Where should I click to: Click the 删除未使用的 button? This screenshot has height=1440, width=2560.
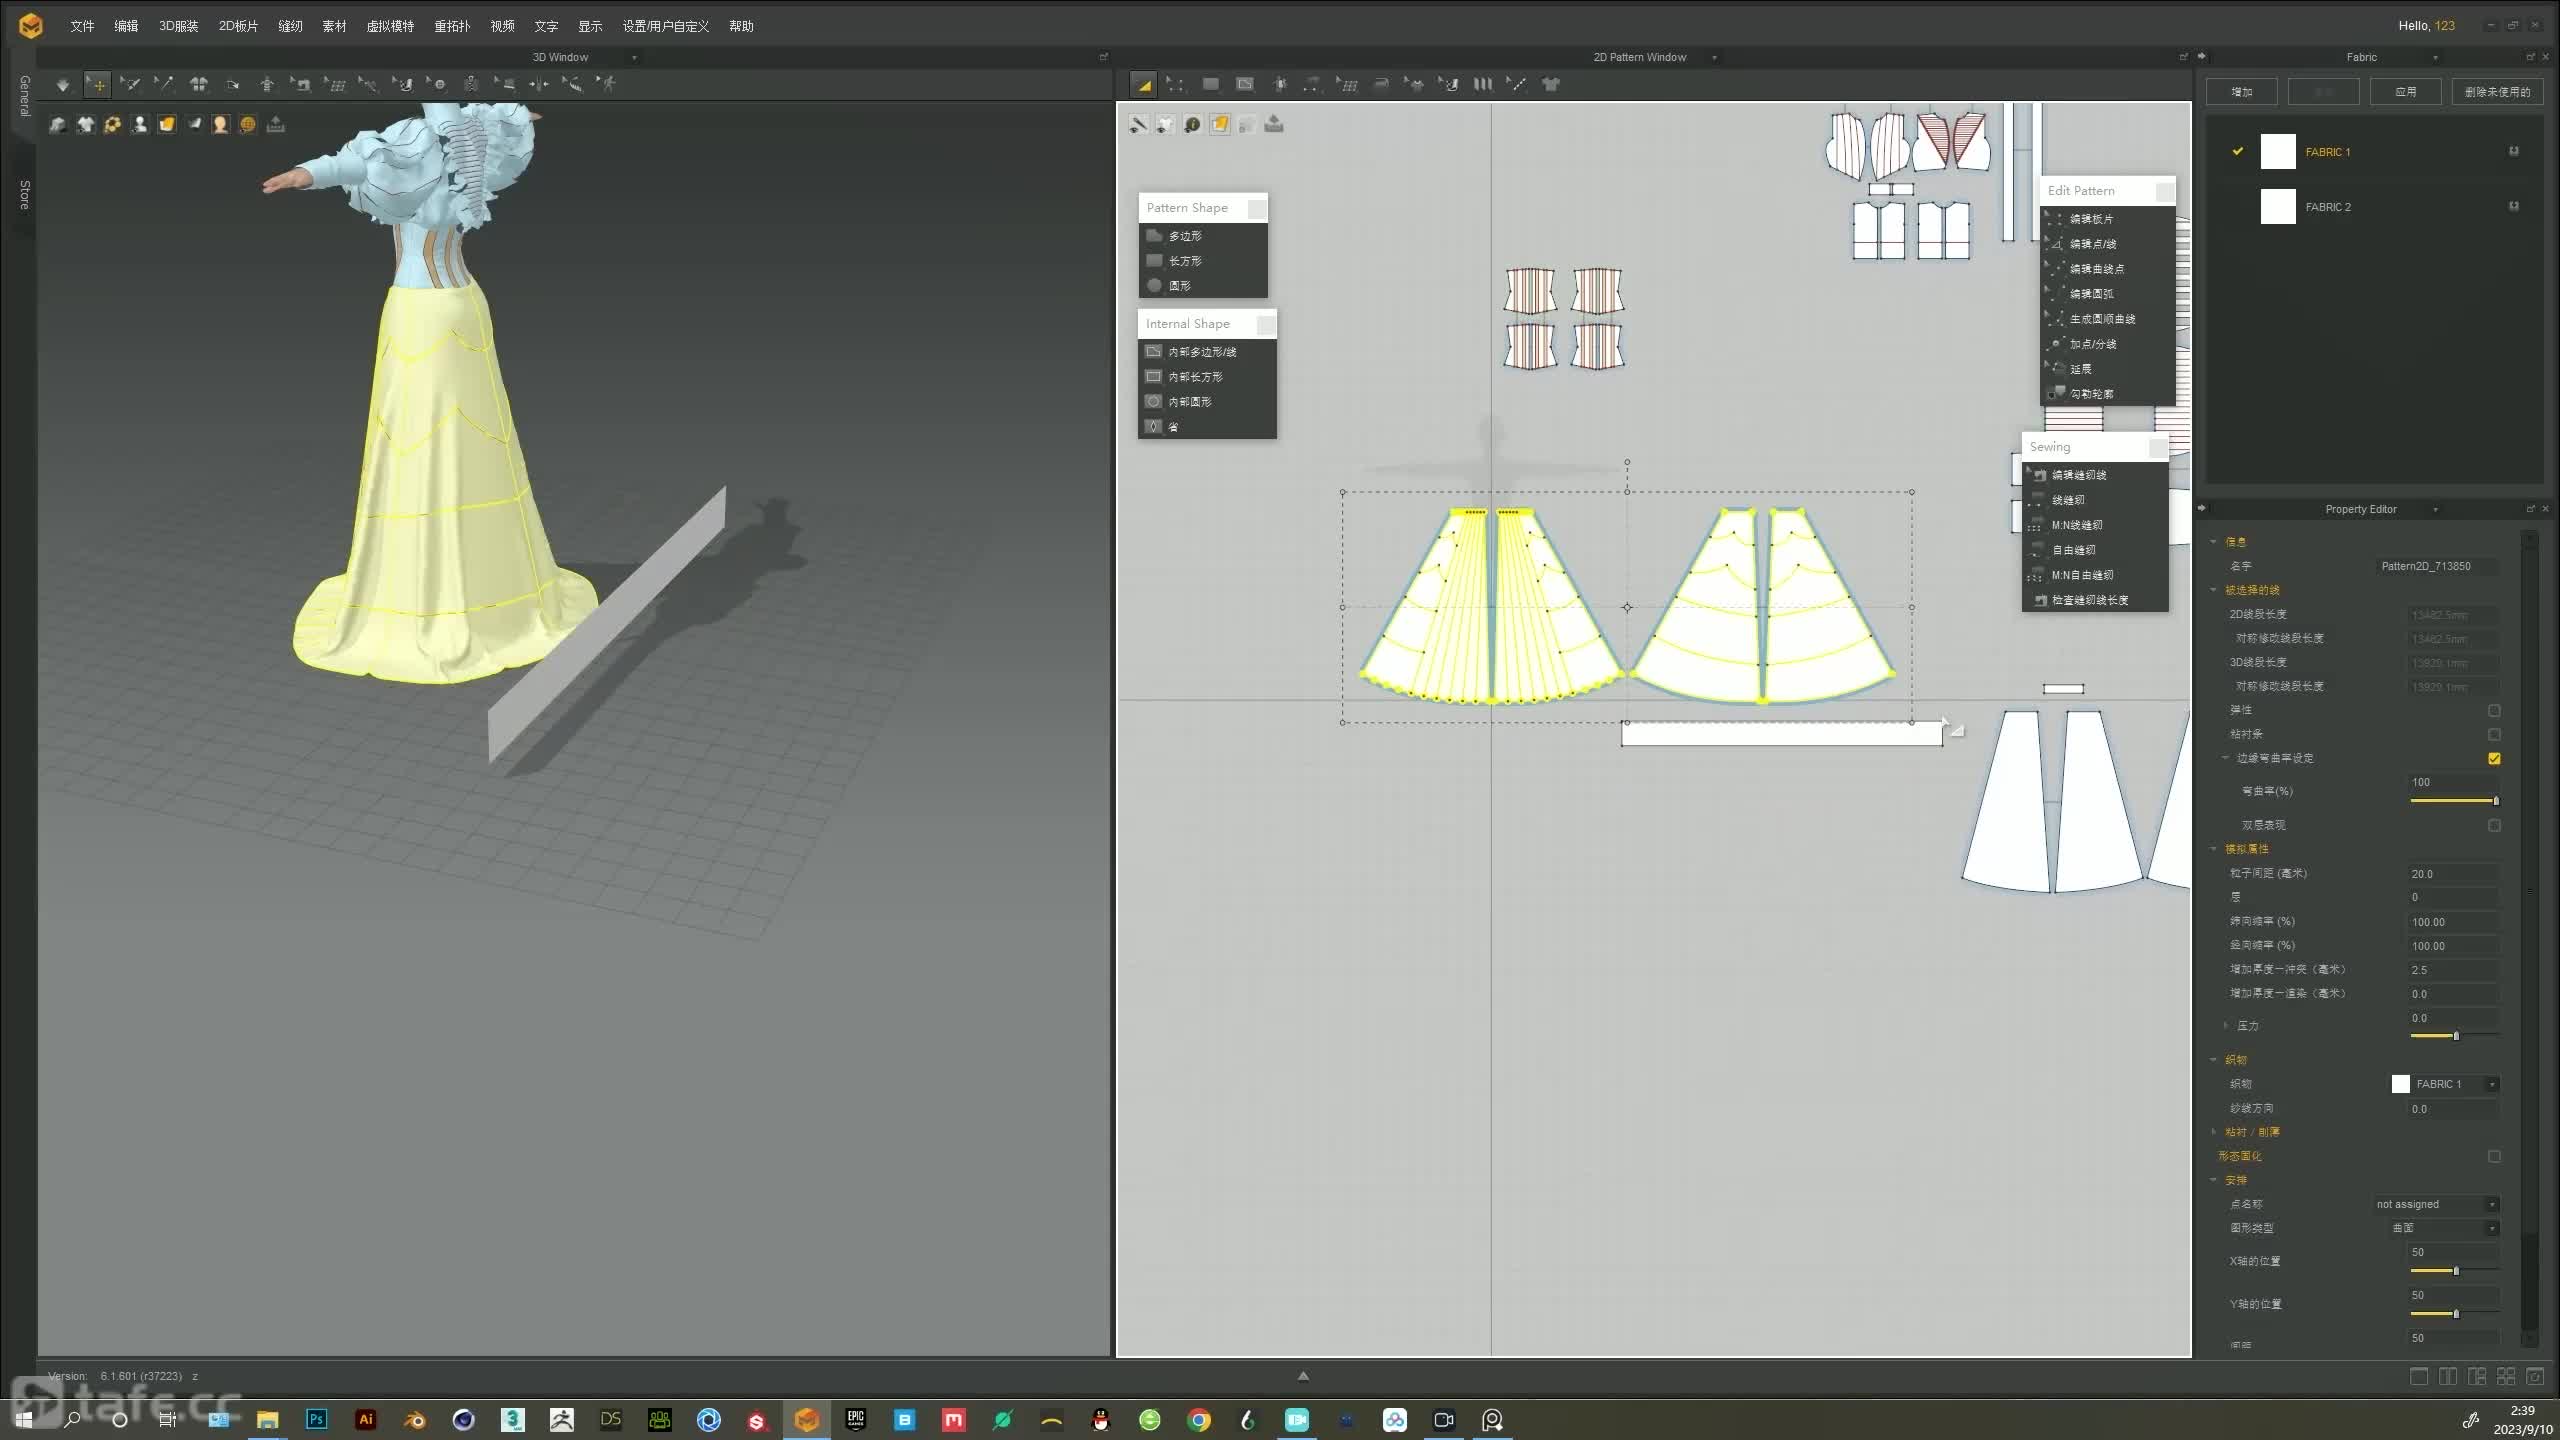click(x=2497, y=92)
